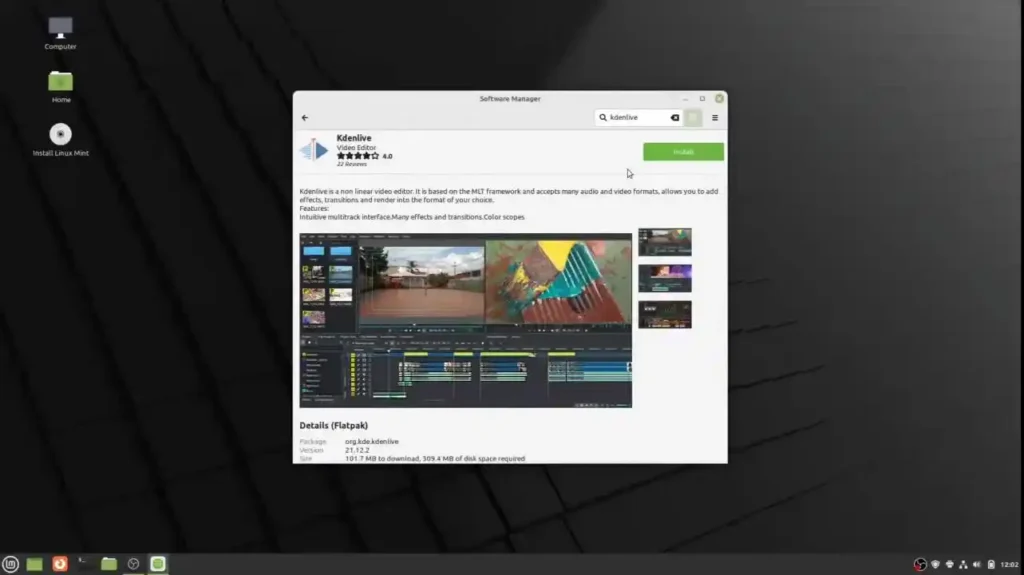
Task: Open the Files manager in taskbar
Action: coord(109,564)
